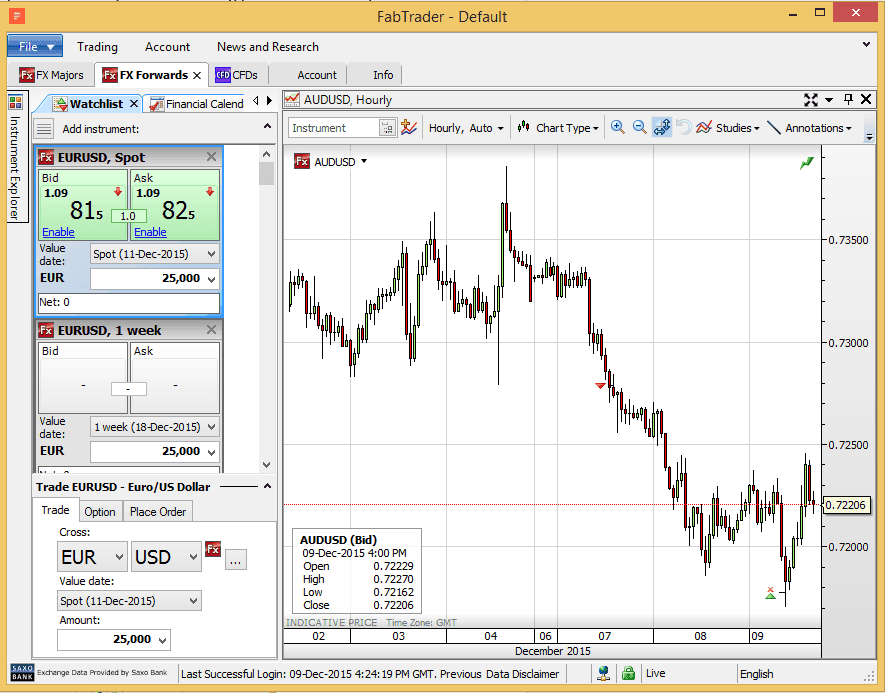The height and width of the screenshot is (693, 885).
Task: Click the watchlist list menu icon
Action: (x=44, y=129)
